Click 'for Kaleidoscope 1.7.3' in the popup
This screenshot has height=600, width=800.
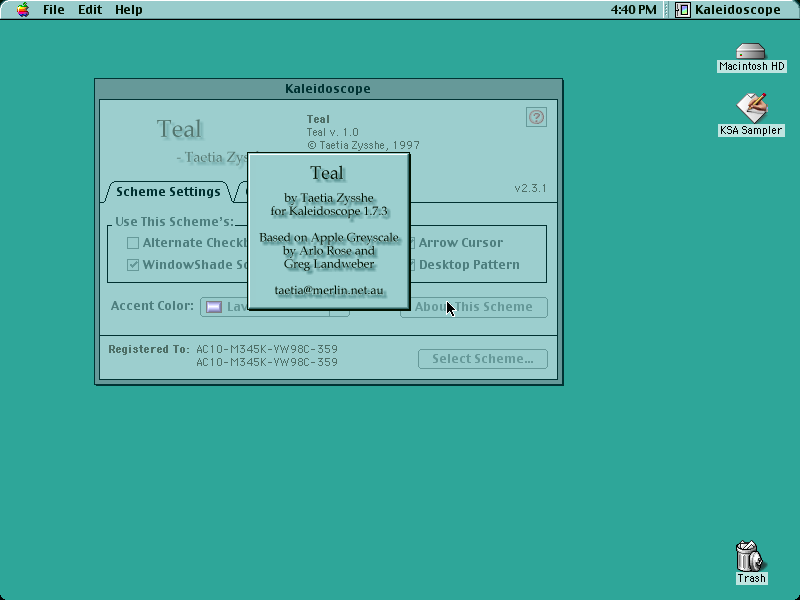[x=329, y=211]
